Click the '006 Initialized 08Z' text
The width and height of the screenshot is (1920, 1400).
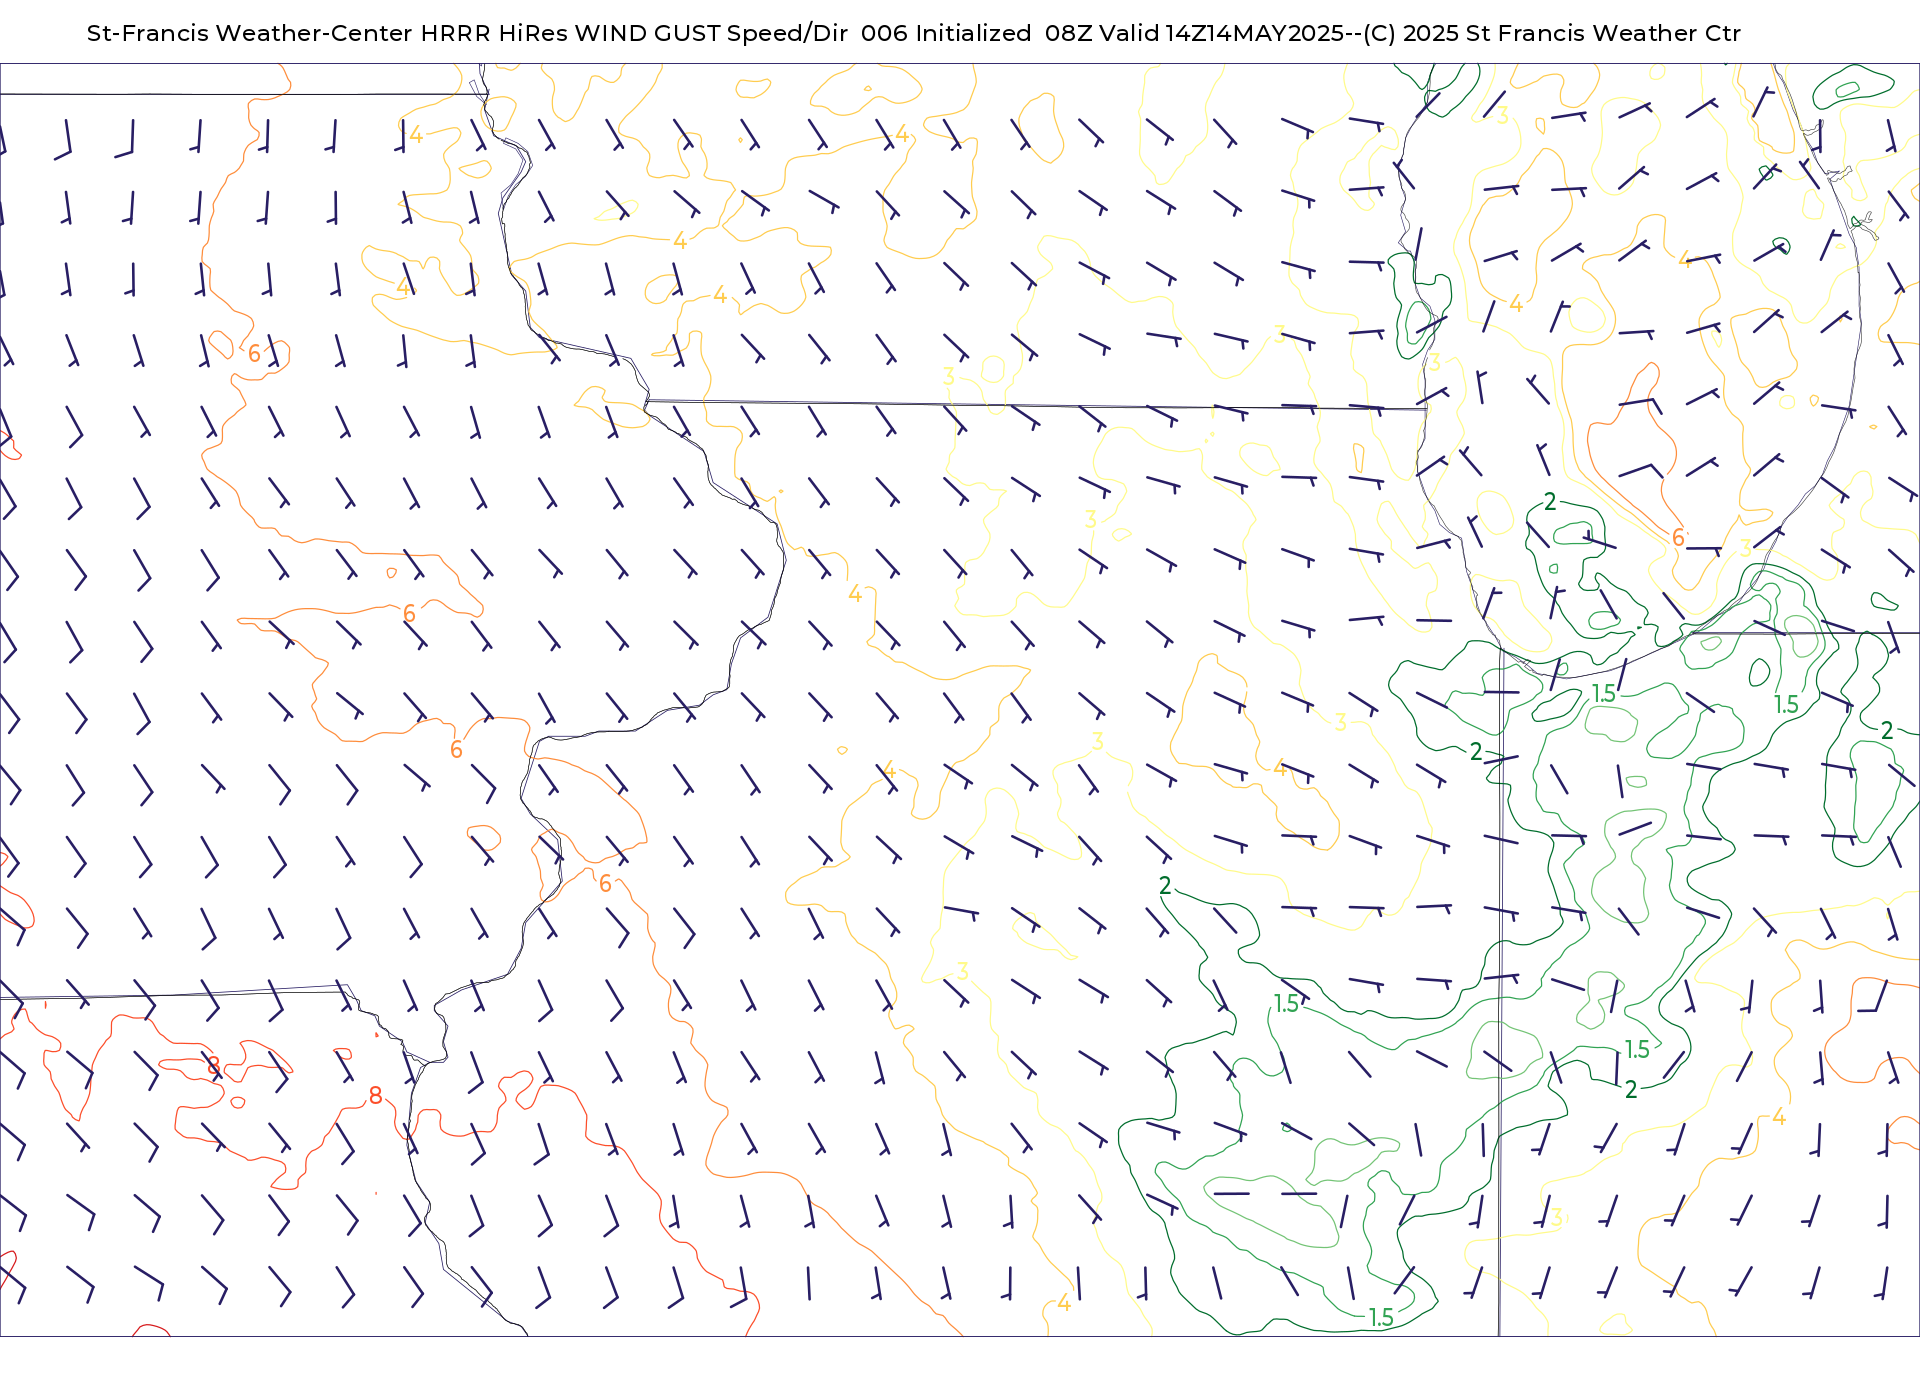pyautogui.click(x=977, y=33)
